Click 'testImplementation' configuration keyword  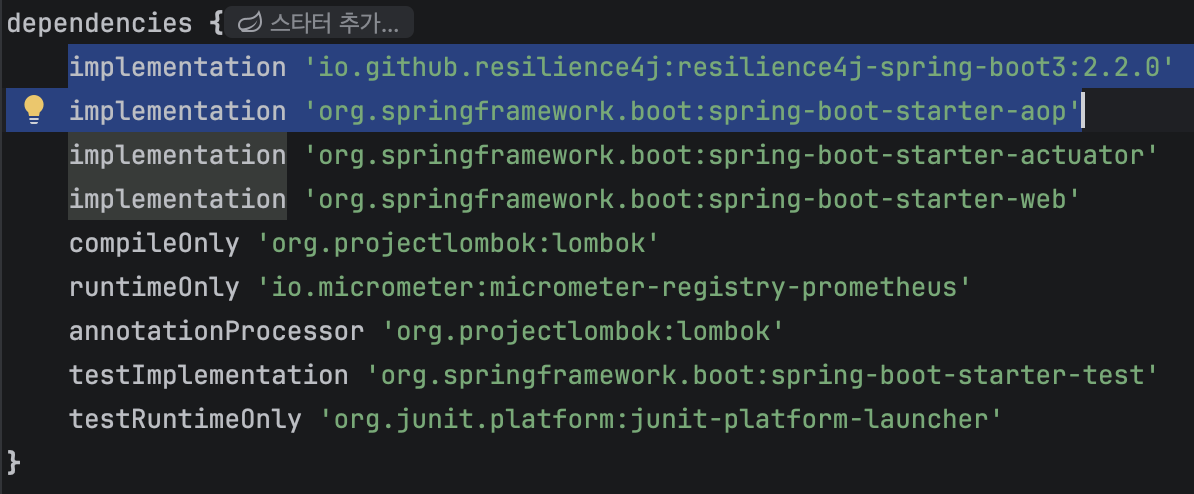click(x=209, y=375)
